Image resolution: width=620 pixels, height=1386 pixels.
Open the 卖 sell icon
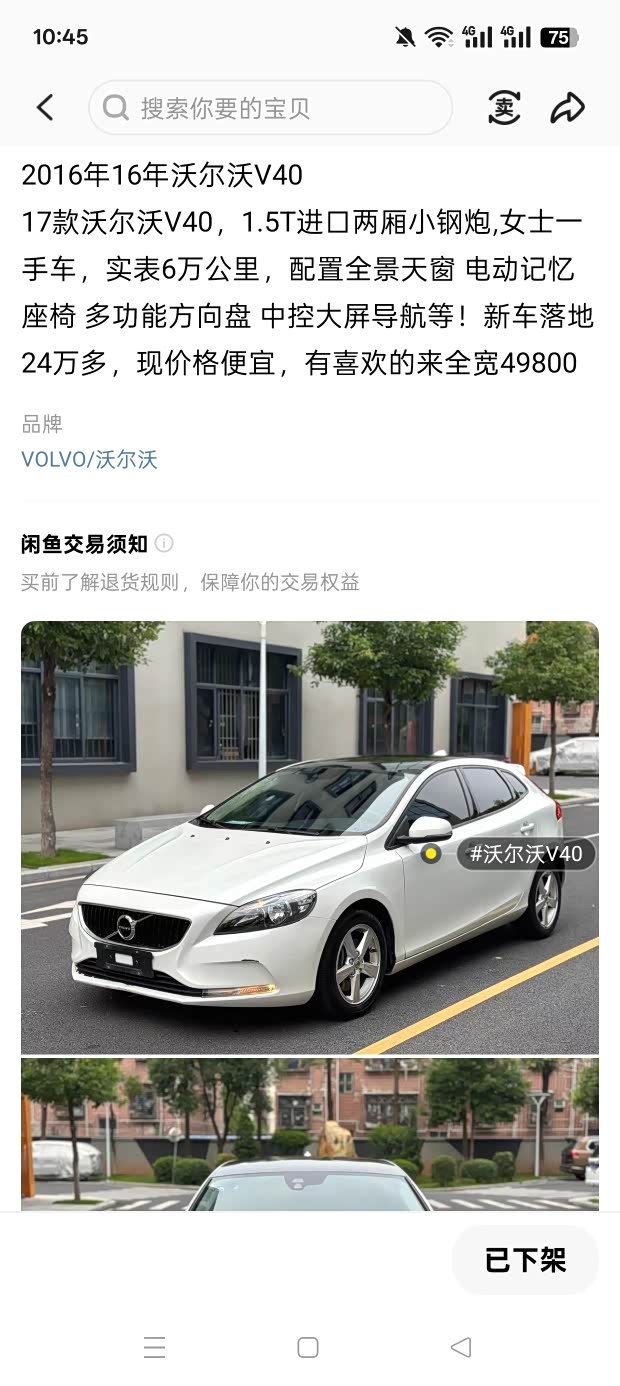[x=504, y=108]
